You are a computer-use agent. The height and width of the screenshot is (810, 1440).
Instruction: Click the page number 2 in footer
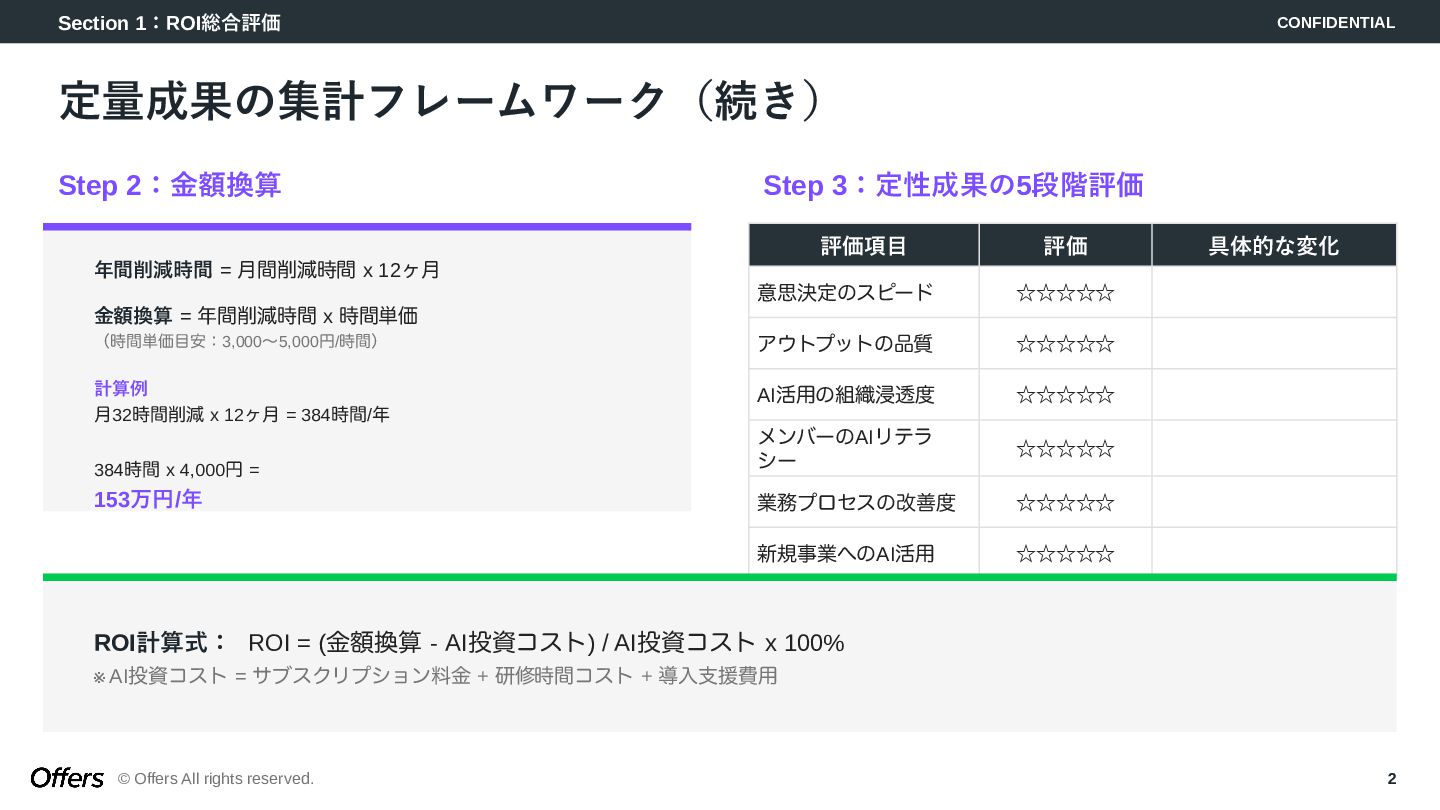pyautogui.click(x=1391, y=779)
